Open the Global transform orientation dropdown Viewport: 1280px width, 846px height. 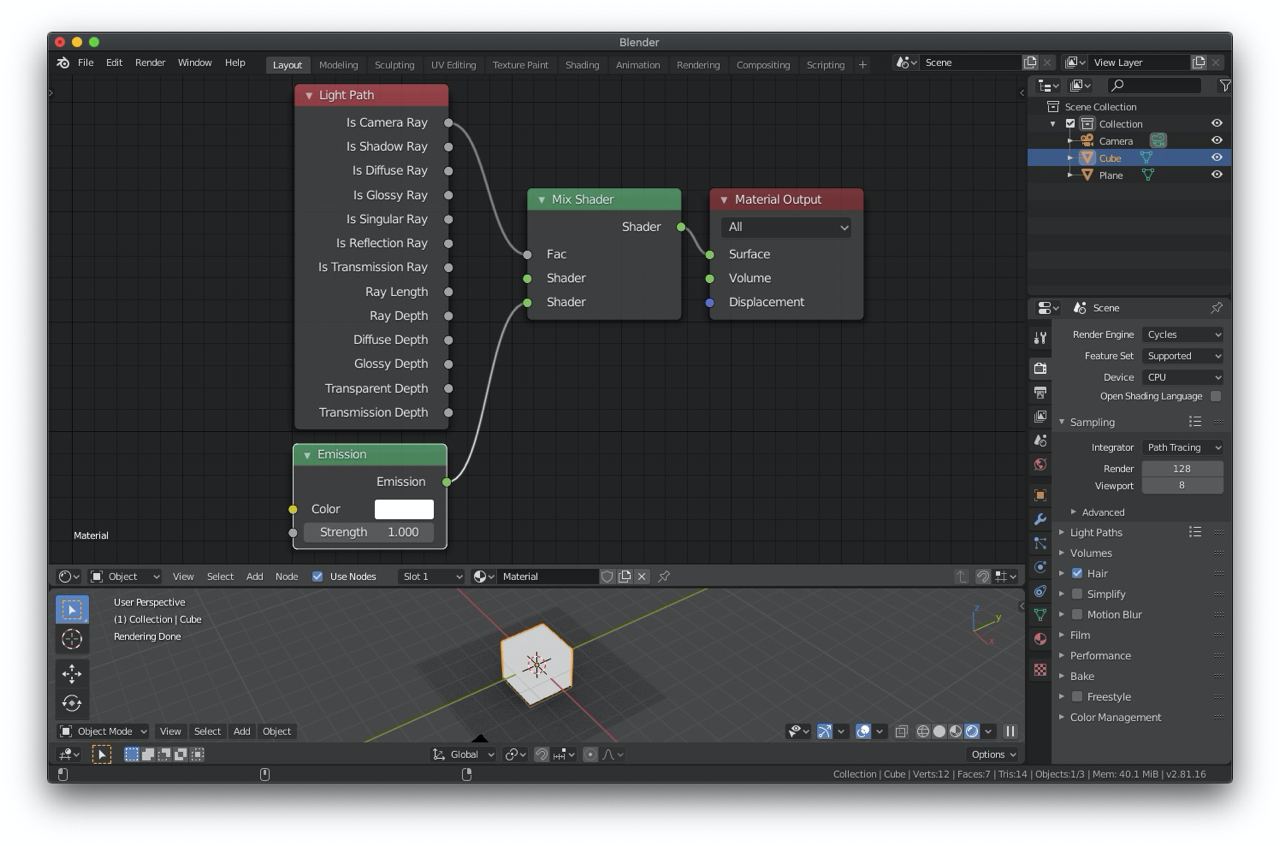click(463, 754)
